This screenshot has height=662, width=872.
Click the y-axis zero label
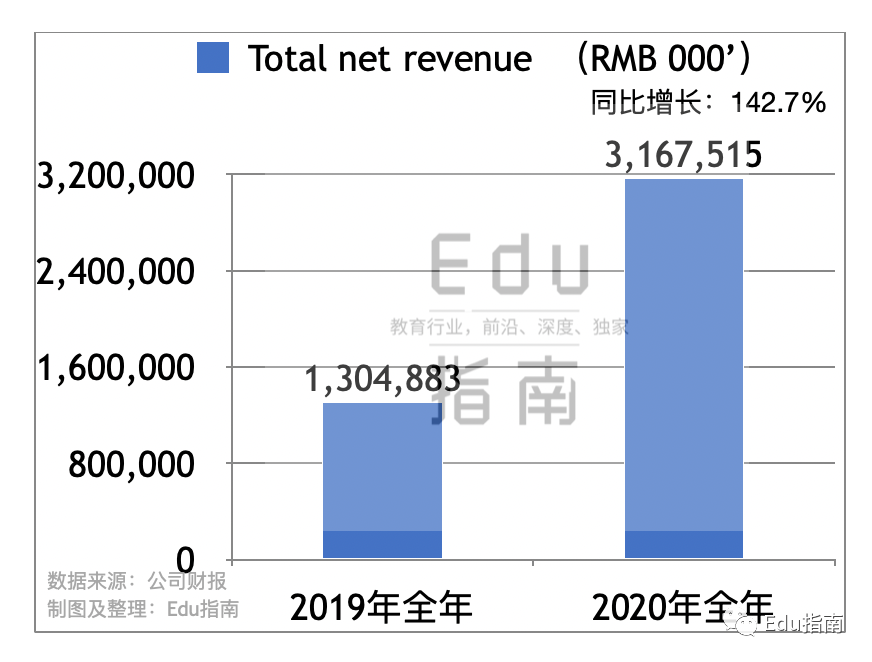[186, 560]
